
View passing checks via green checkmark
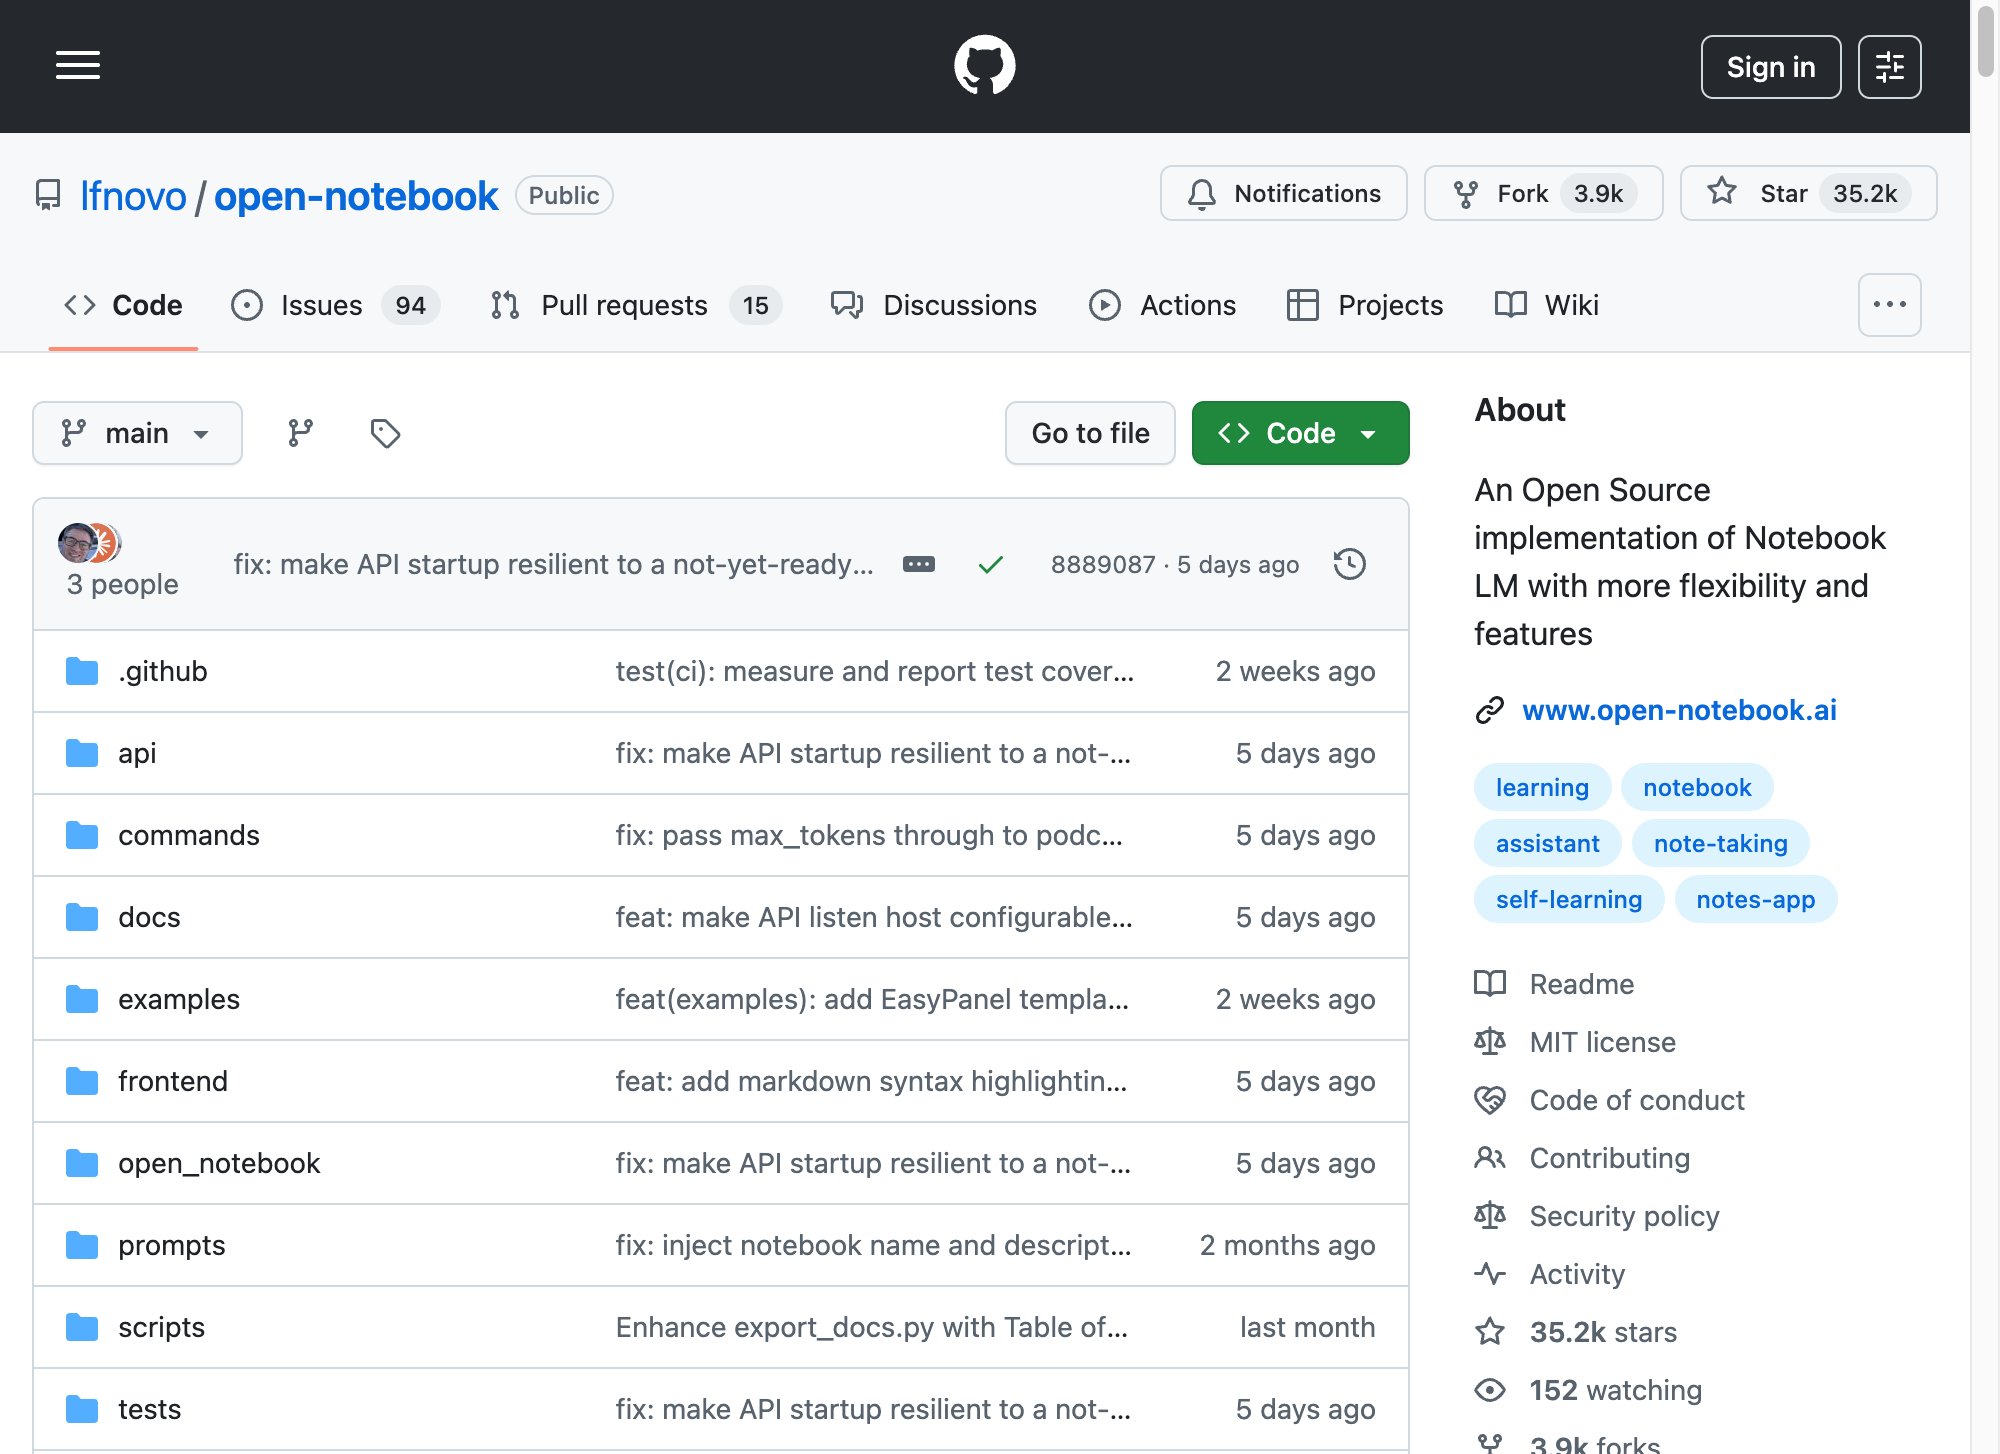[x=990, y=565]
